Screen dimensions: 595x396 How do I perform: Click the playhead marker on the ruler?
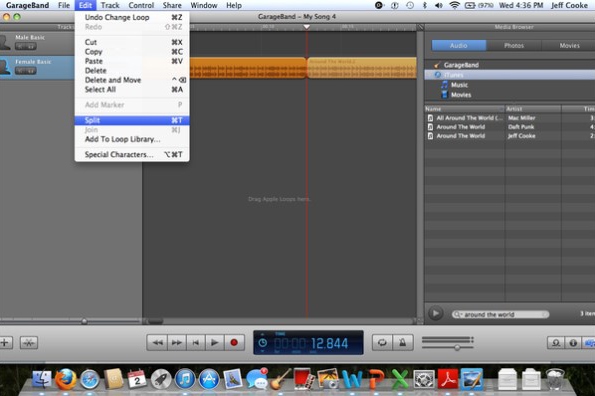(x=307, y=27)
